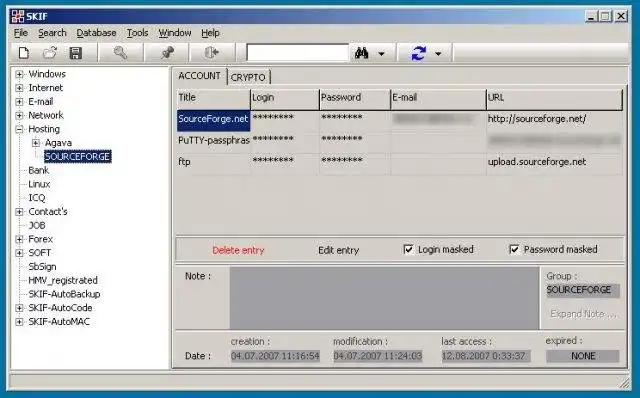Toggle the Login masked checkbox
Viewport: 640px width, 398px height.
[408, 249]
